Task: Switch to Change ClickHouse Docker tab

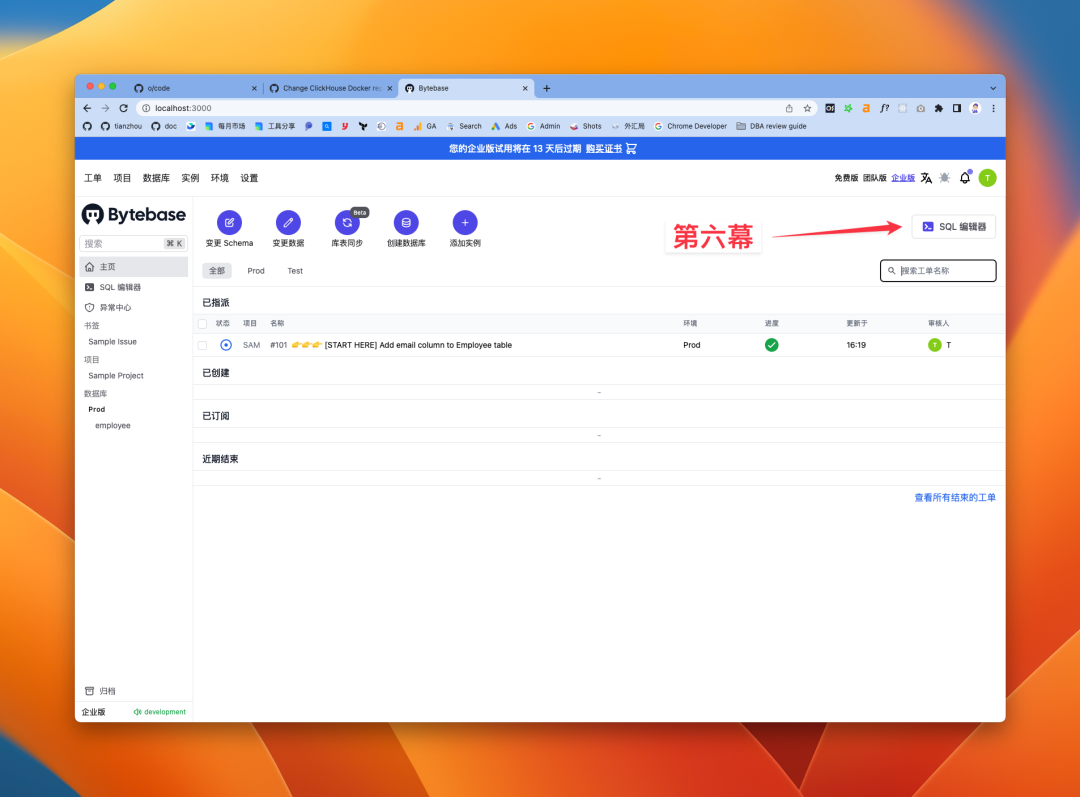Action: [x=331, y=88]
